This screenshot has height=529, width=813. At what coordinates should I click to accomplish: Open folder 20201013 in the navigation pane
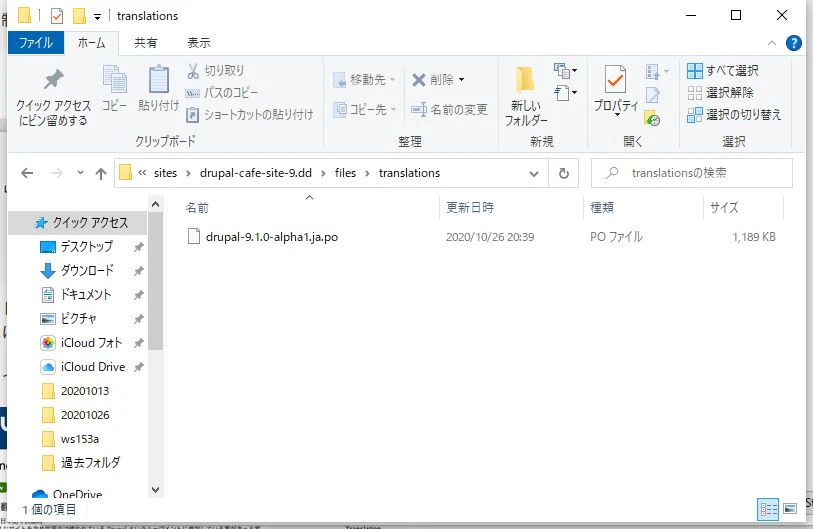tap(75, 391)
